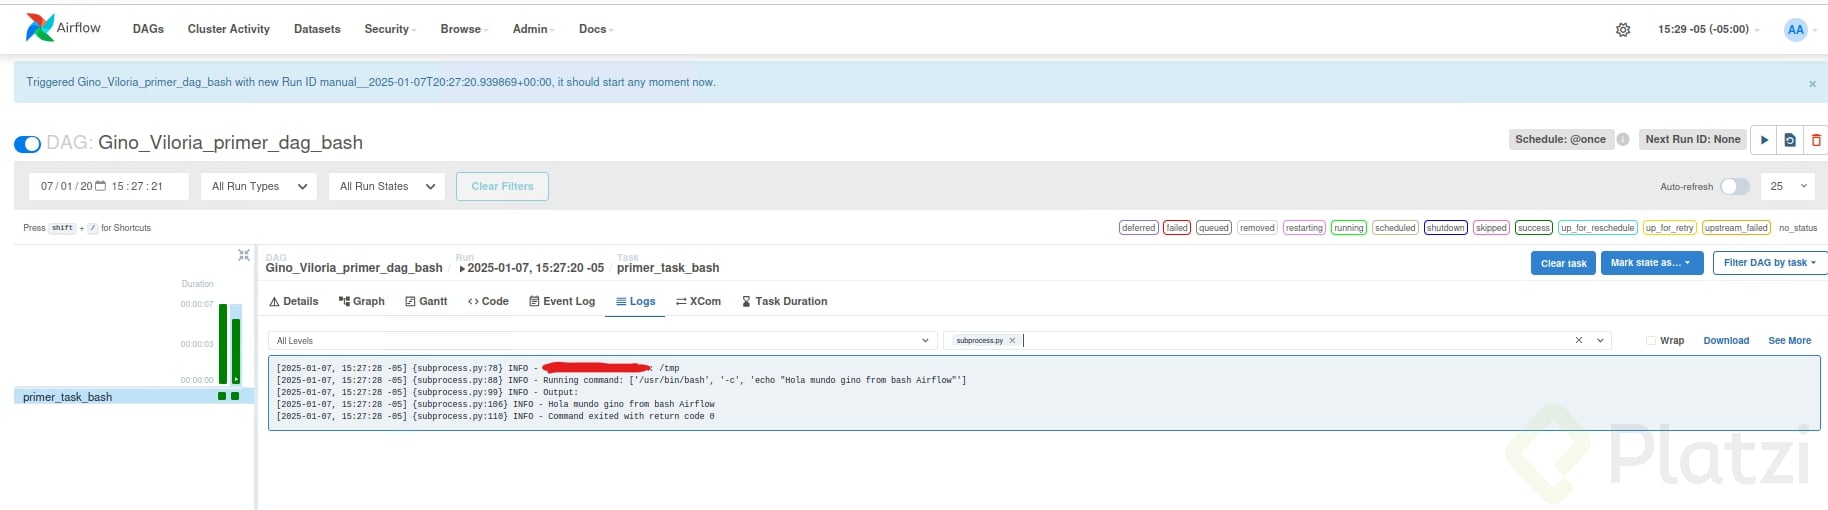Screen dimensions: 1828x510
Task: Open the Security menu
Action: 390,29
